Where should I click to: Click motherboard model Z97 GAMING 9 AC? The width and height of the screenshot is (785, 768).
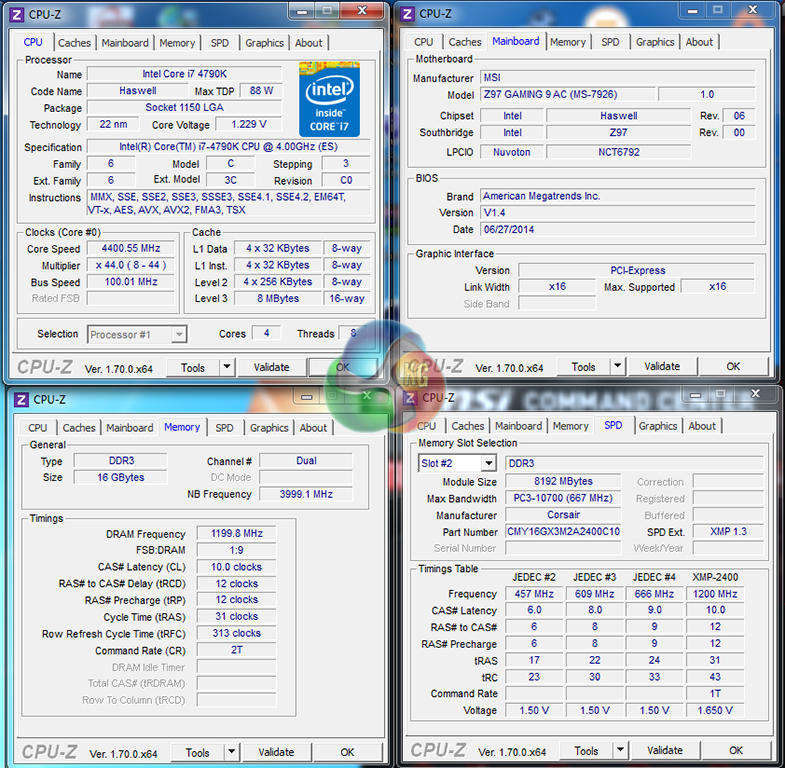(567, 94)
